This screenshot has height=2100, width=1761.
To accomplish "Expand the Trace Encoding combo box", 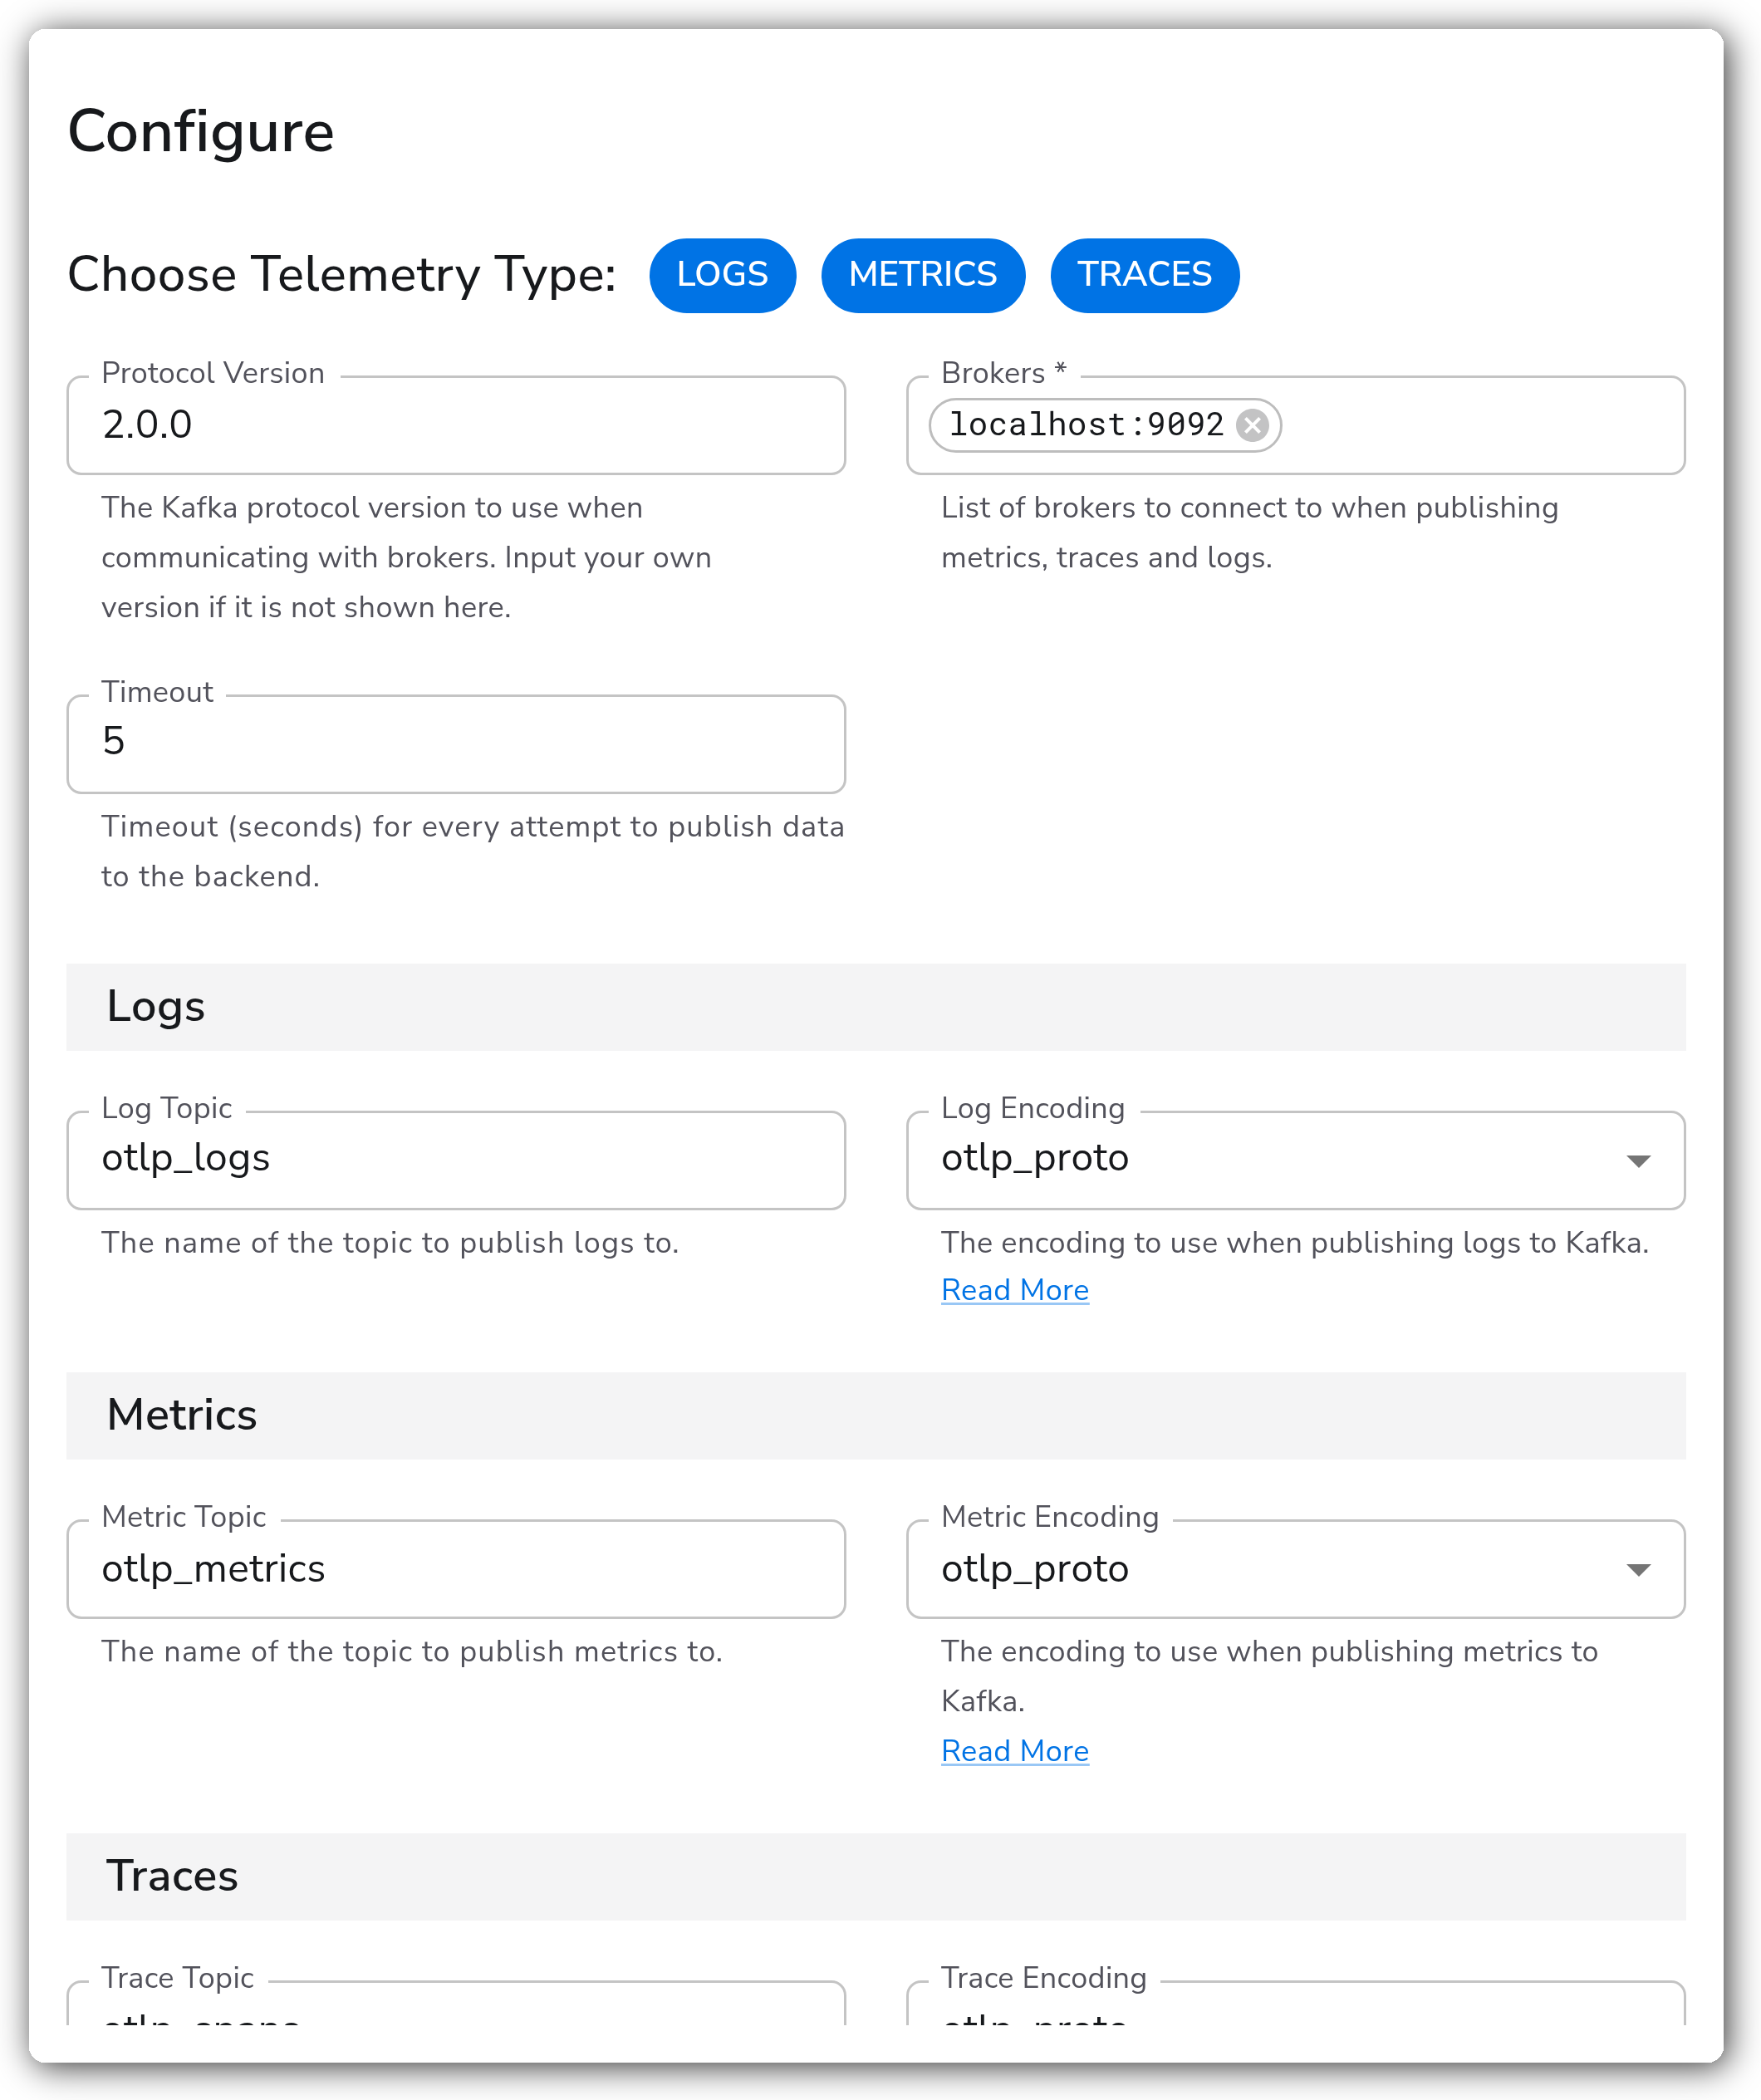I will tap(1295, 2004).
